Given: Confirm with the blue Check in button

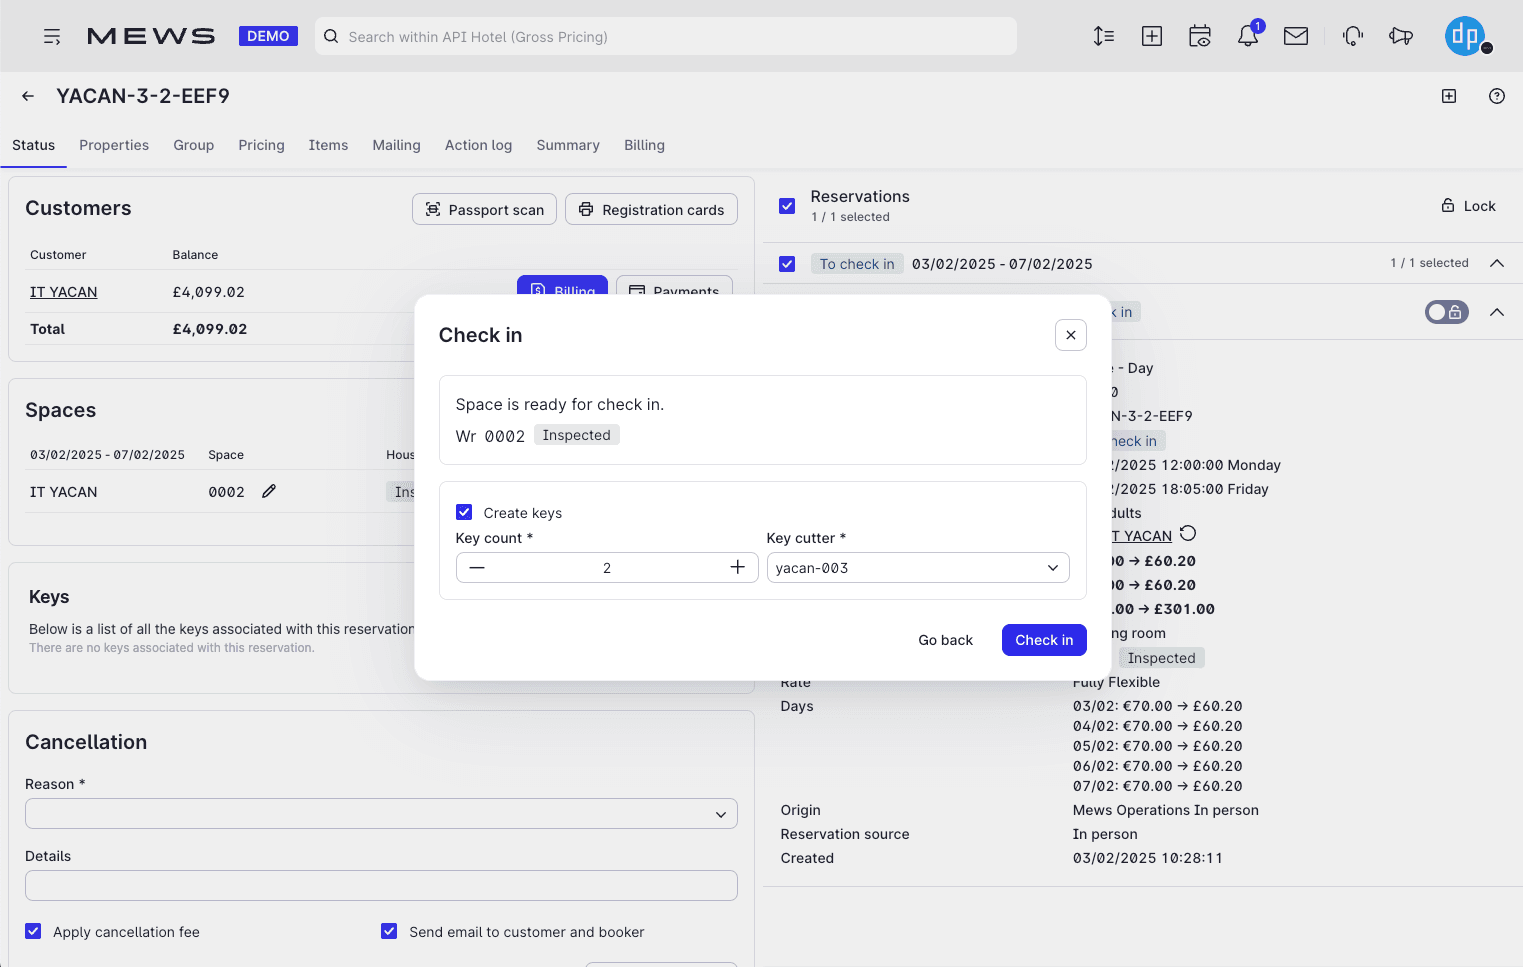Looking at the screenshot, I should [x=1043, y=640].
